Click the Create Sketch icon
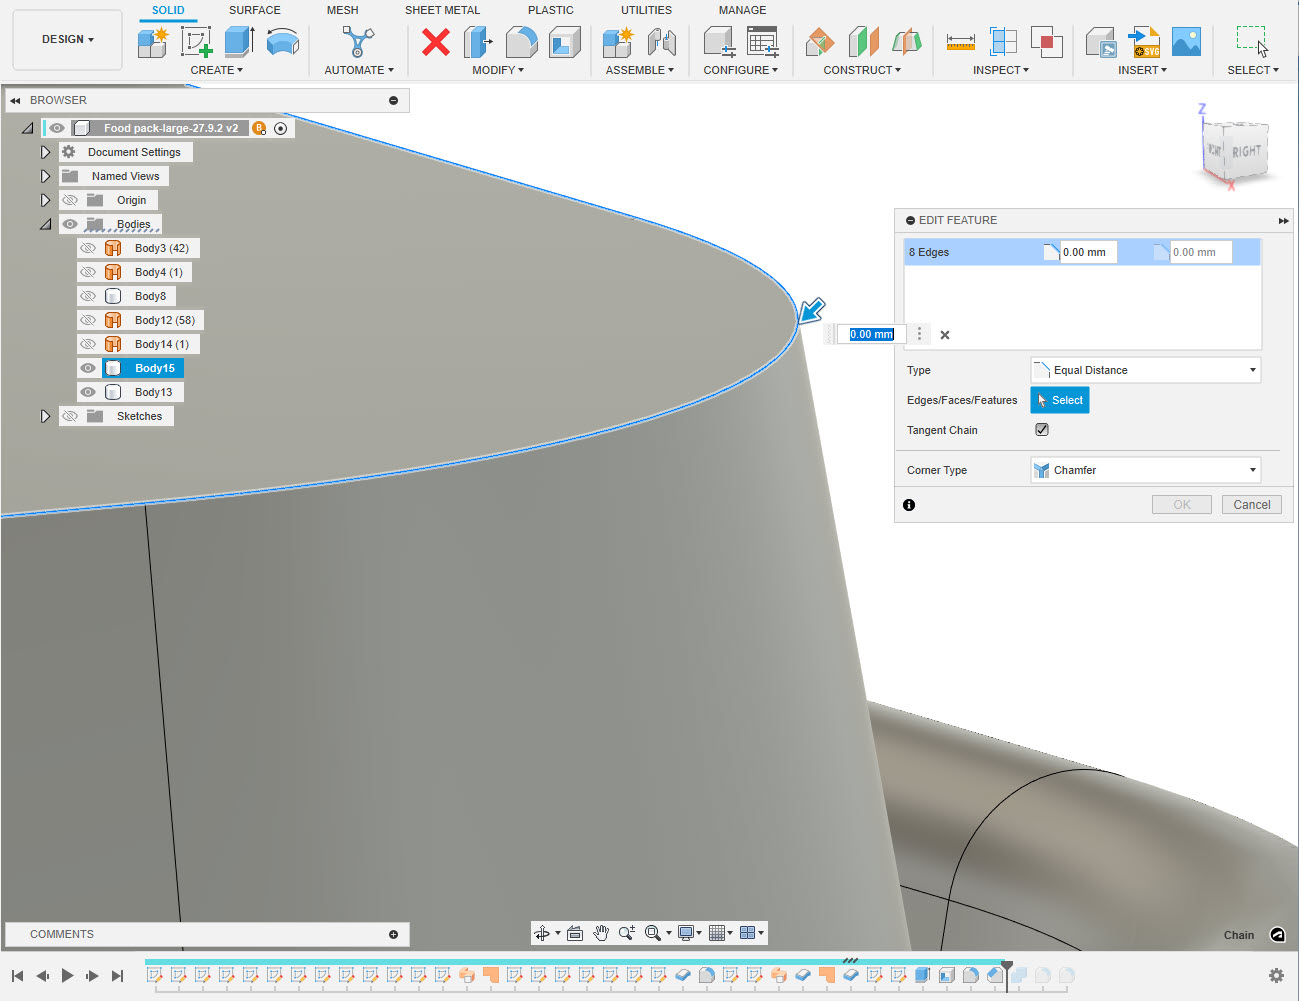 197,42
